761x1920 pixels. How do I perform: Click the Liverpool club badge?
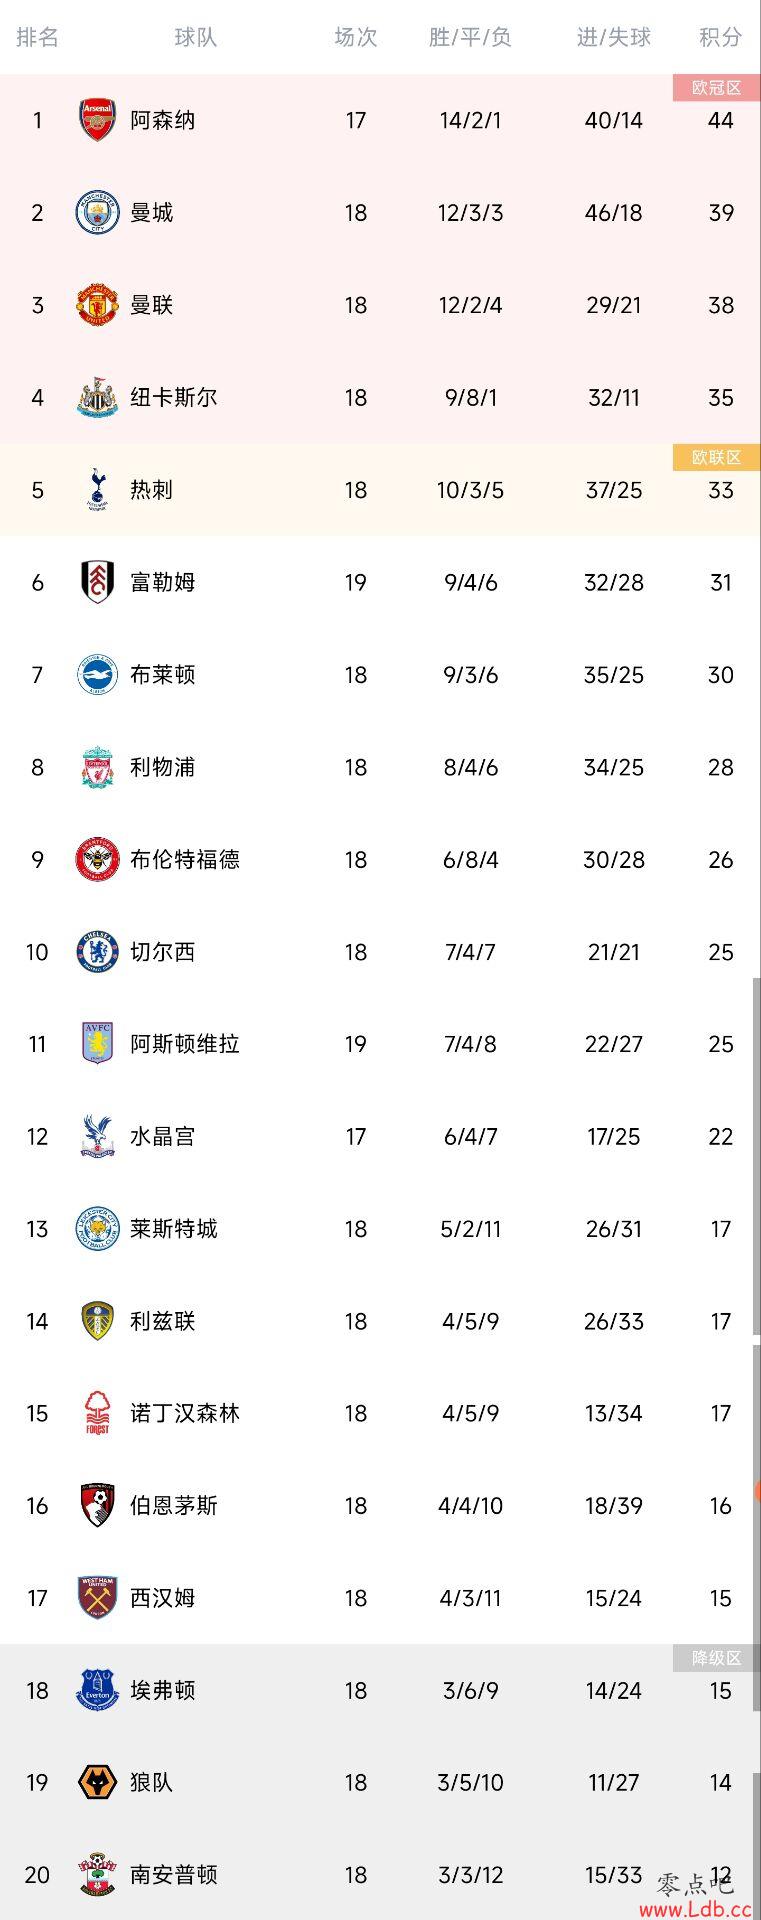[97, 767]
